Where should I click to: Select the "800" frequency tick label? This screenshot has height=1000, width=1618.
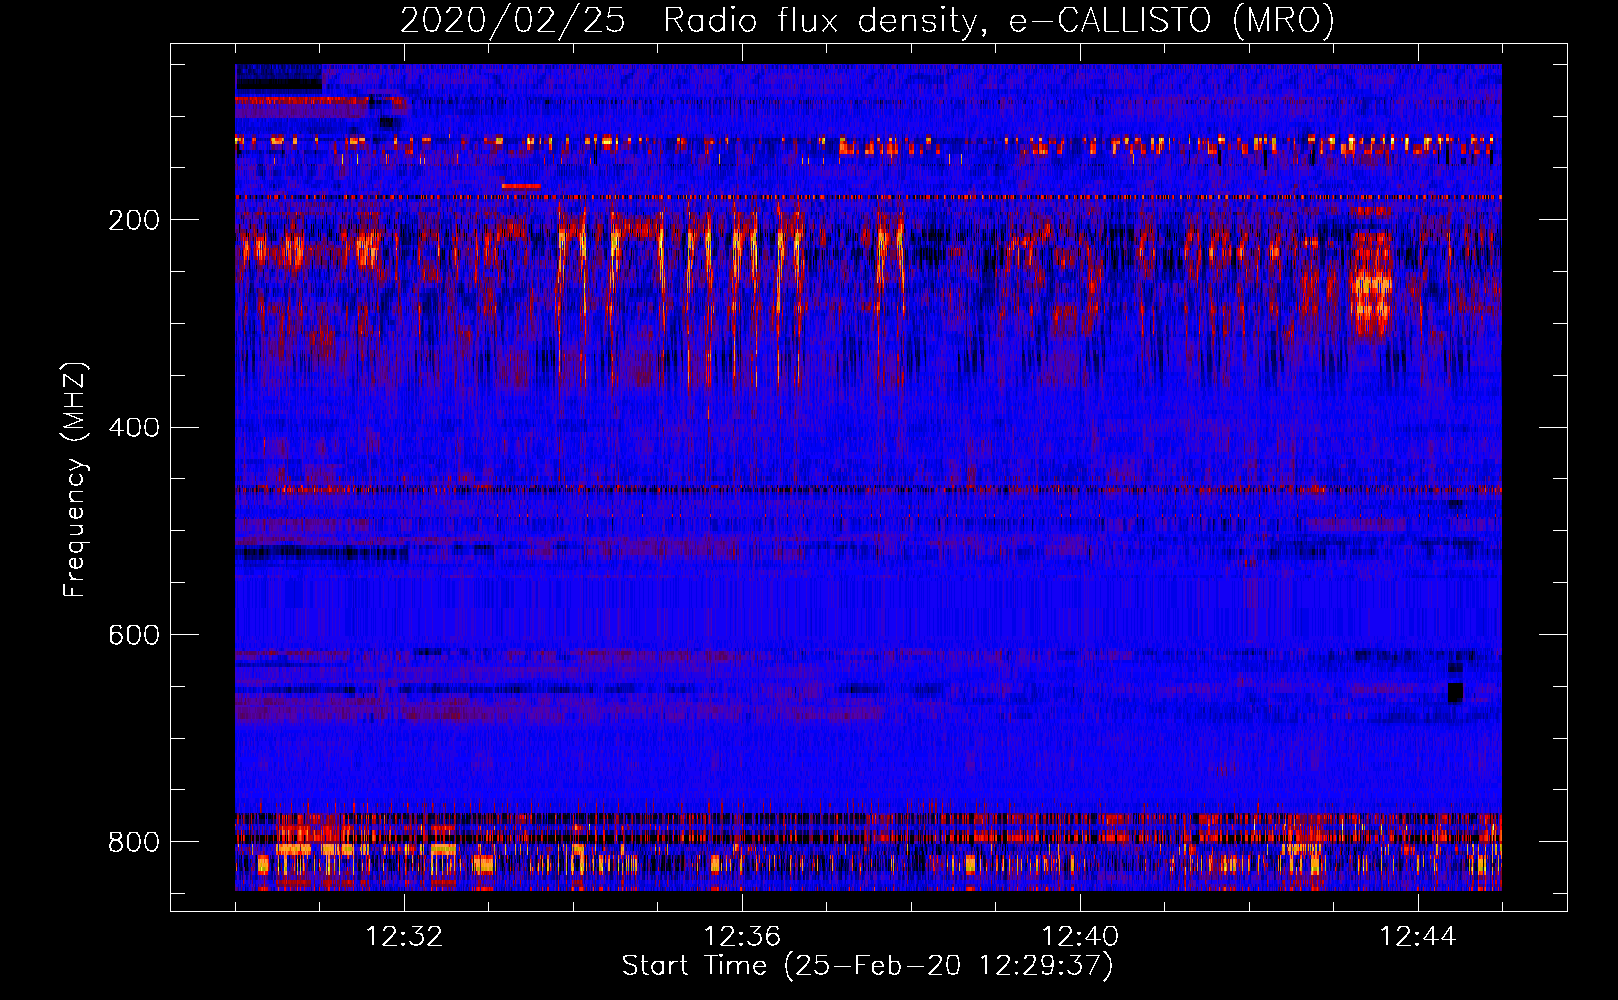(134, 842)
